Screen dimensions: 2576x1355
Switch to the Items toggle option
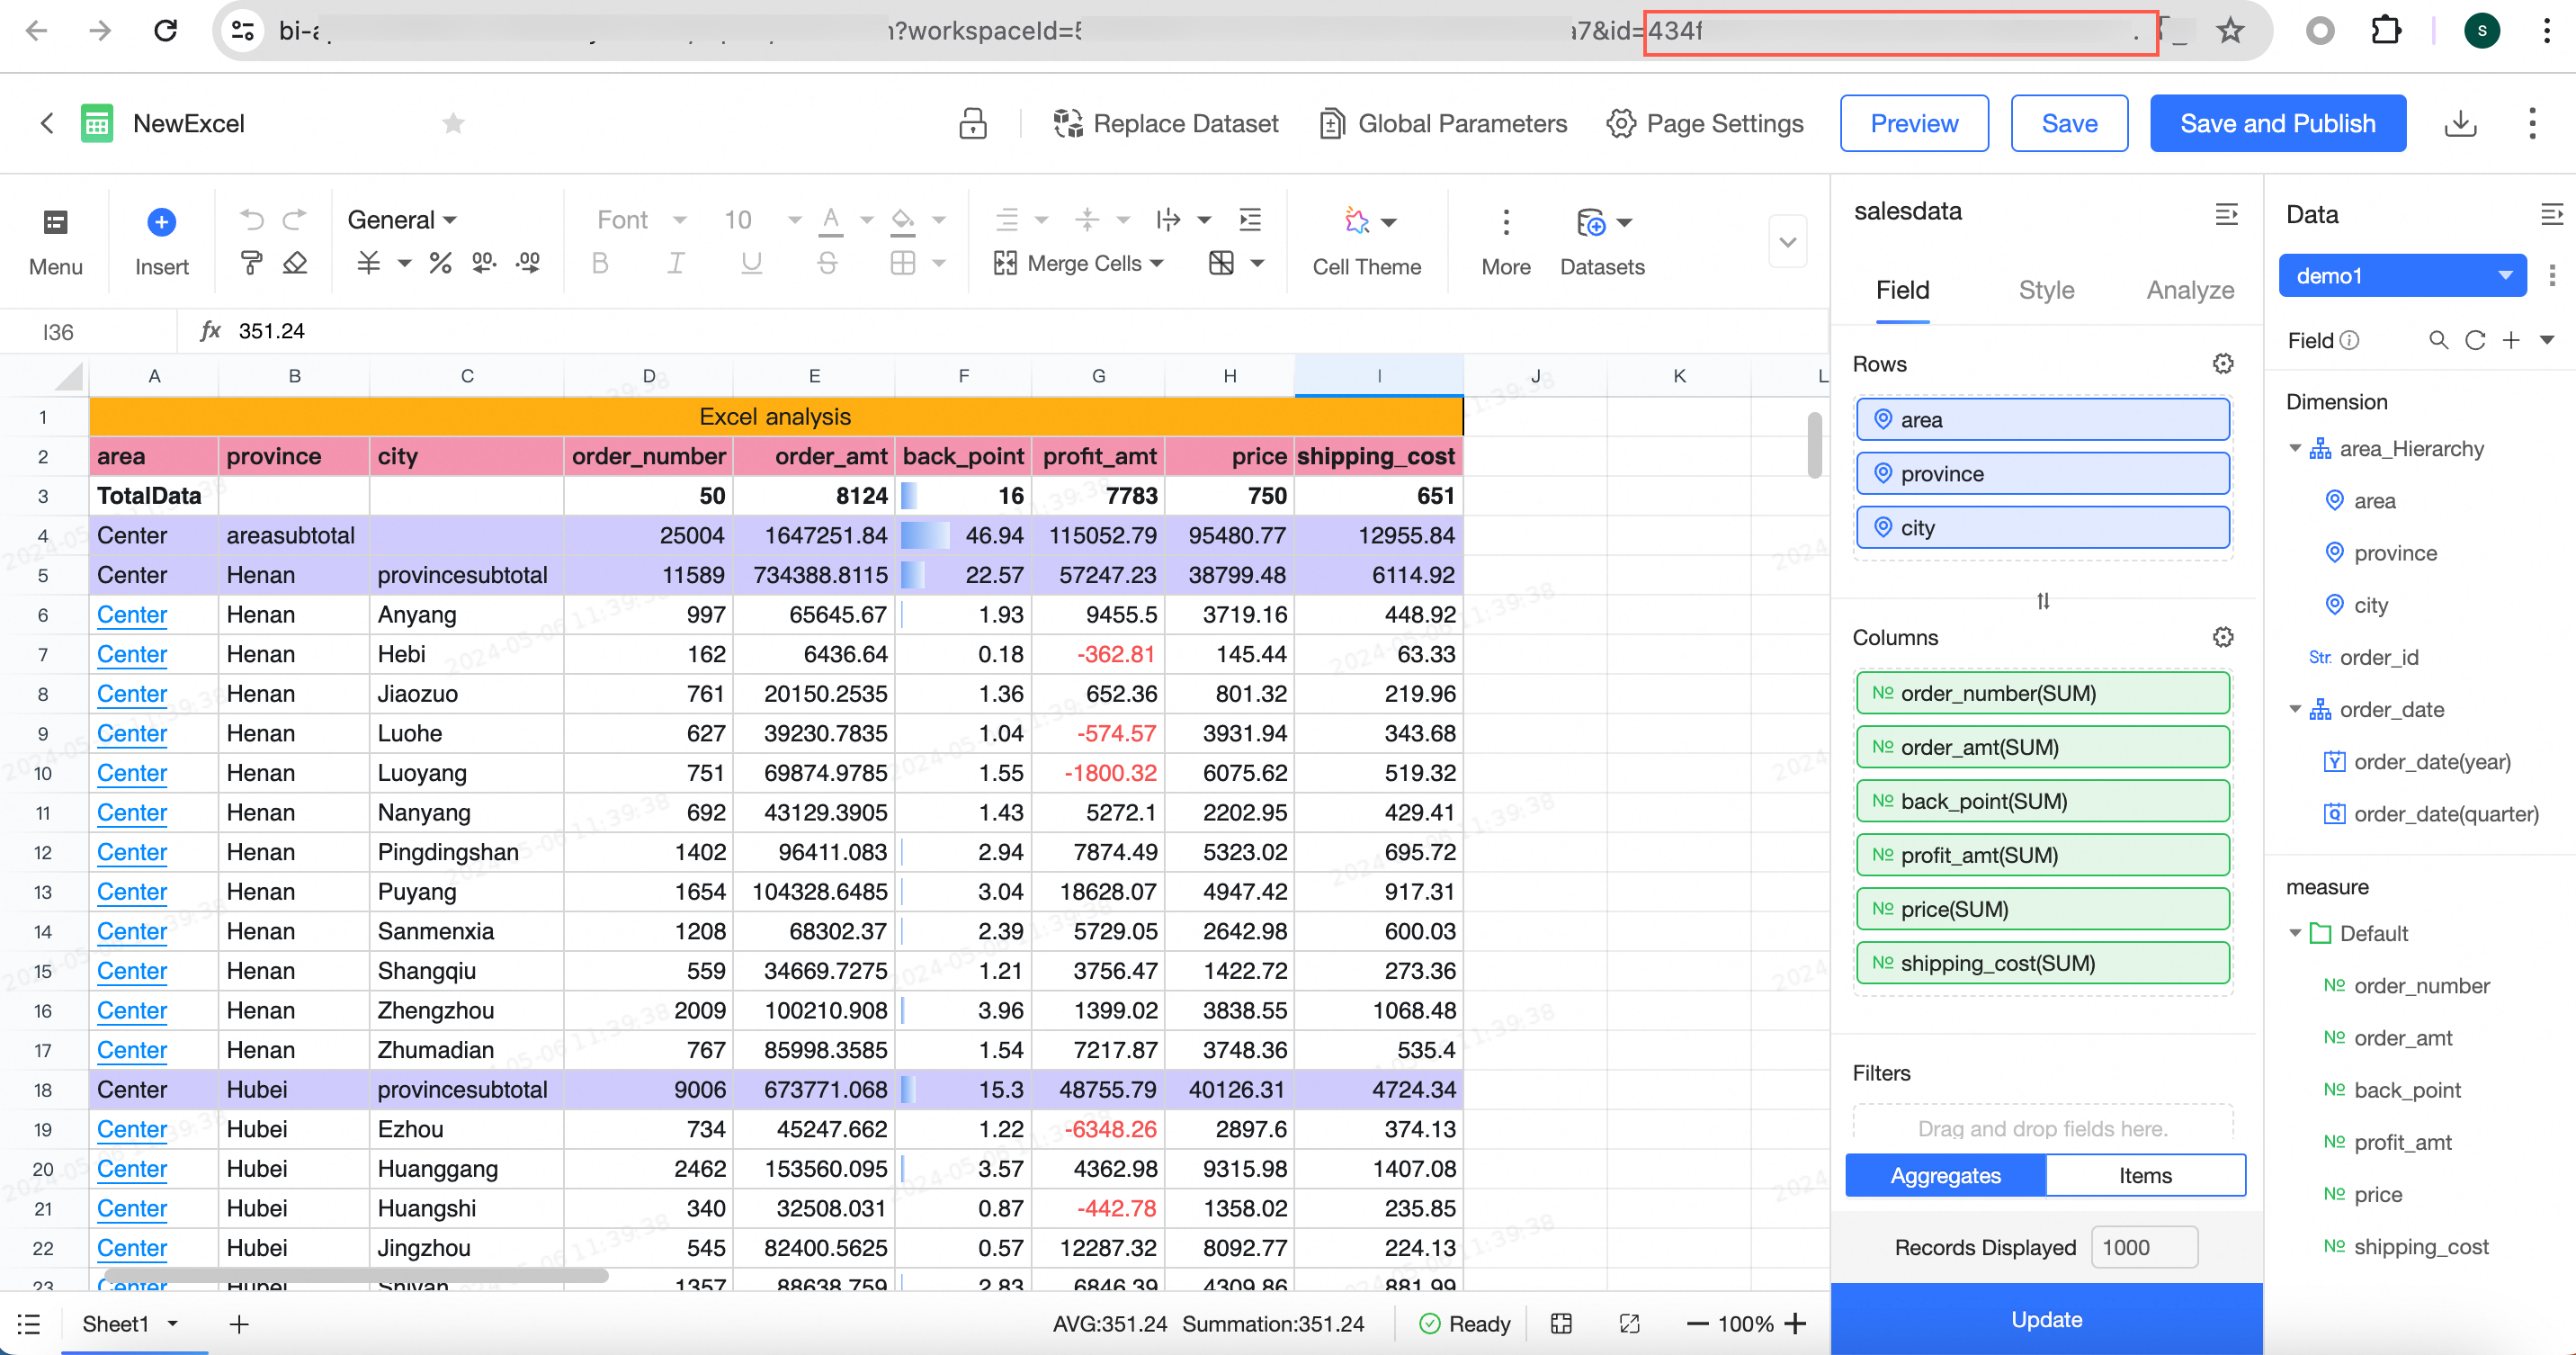point(2145,1175)
